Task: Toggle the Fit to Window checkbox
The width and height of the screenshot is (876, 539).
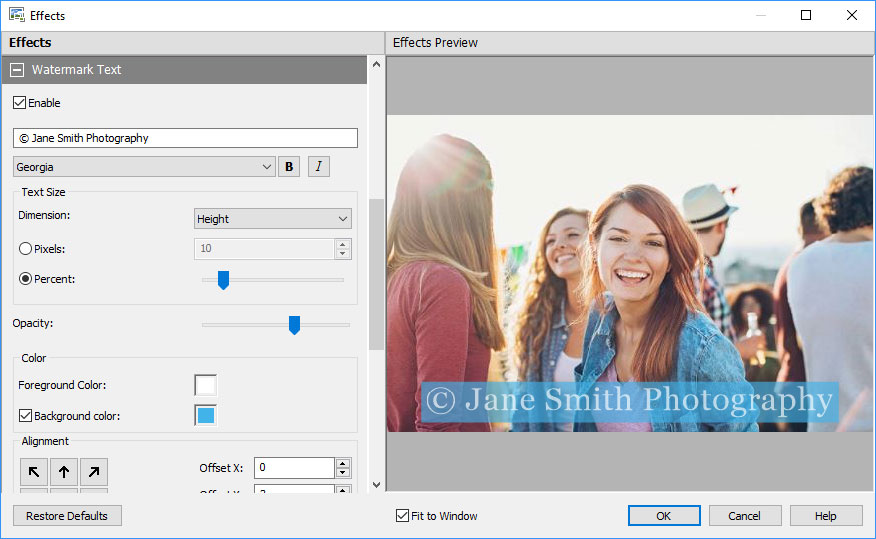Action: pos(402,516)
